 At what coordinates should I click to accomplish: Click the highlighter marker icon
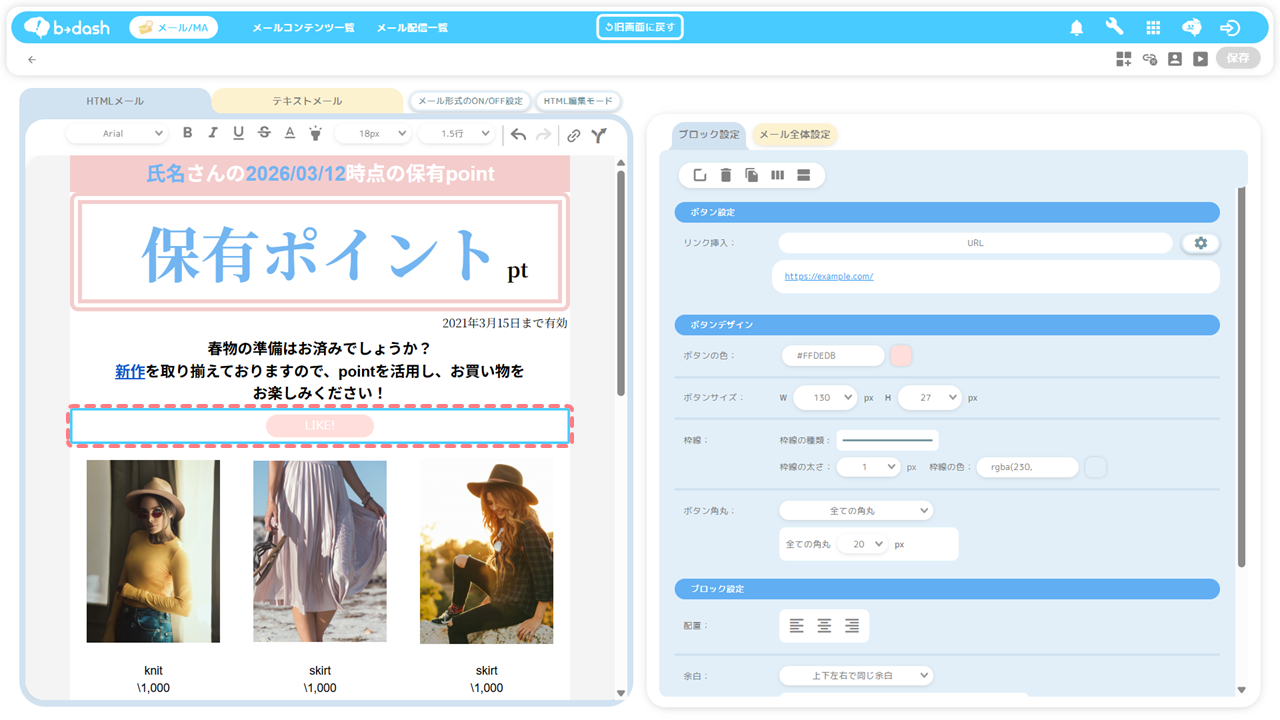tap(315, 133)
